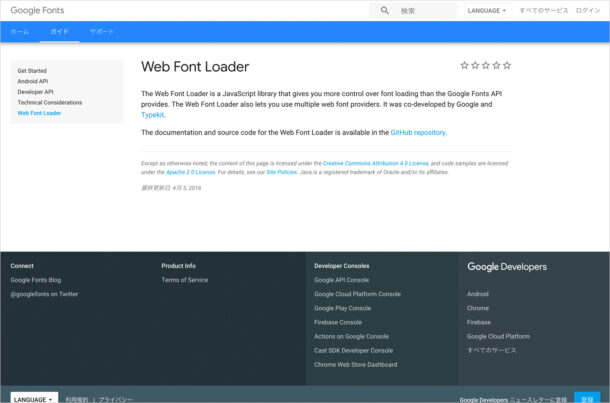Open the Google Fonts logo link

coord(37,11)
